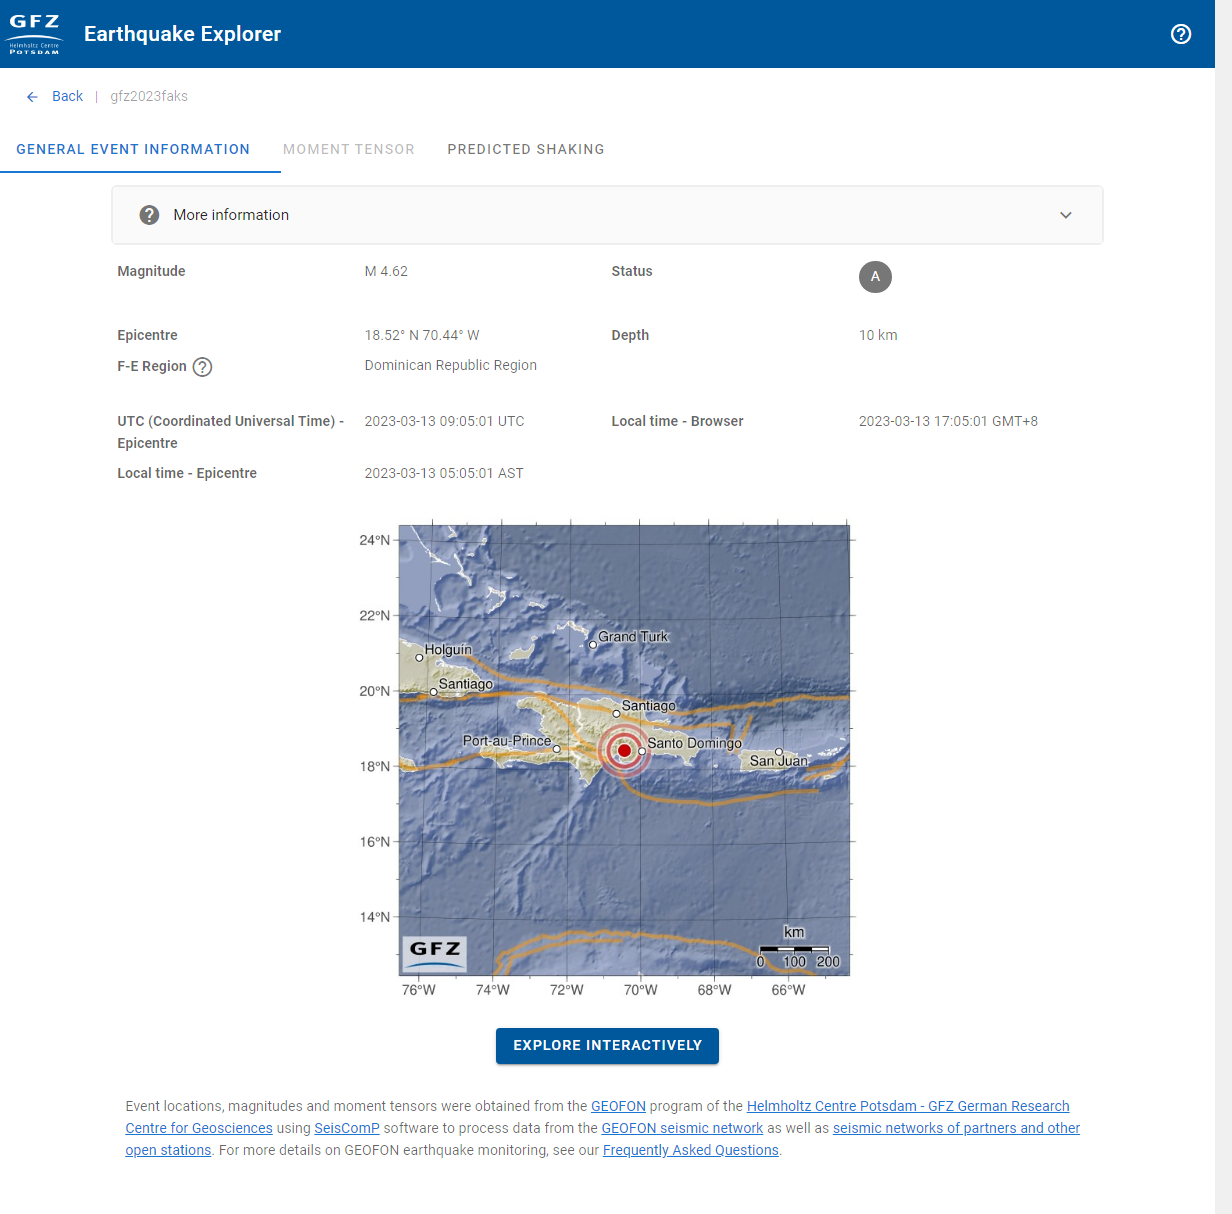Image resolution: width=1232 pixels, height=1214 pixels.
Task: Click the San Juan label on map
Action: (x=778, y=761)
